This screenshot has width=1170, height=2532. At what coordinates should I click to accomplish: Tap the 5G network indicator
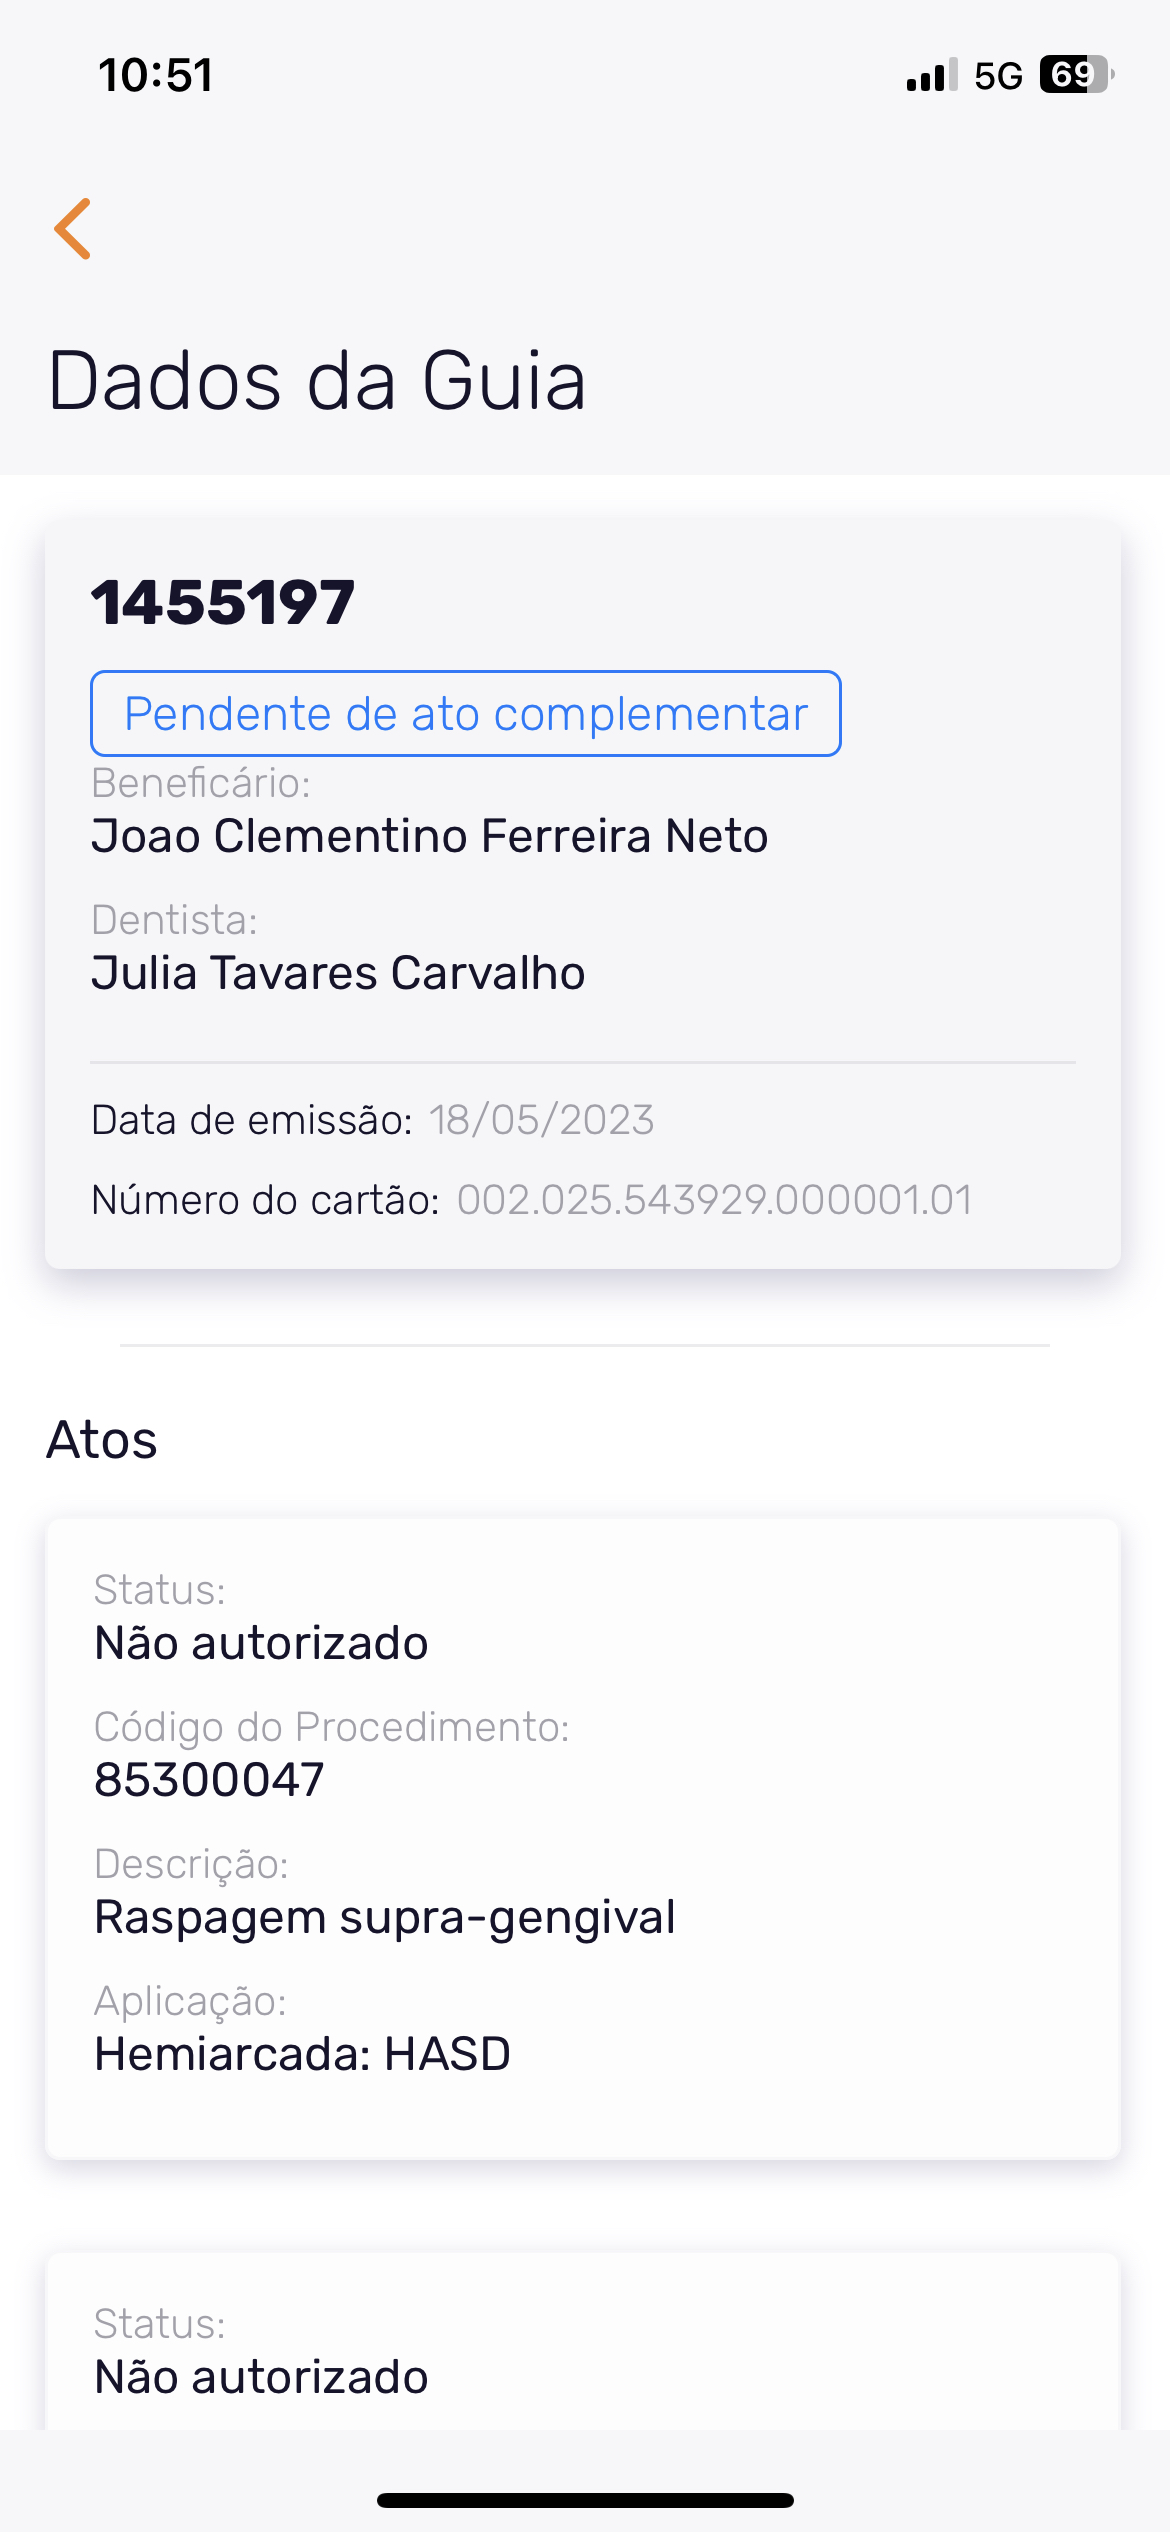point(998,76)
